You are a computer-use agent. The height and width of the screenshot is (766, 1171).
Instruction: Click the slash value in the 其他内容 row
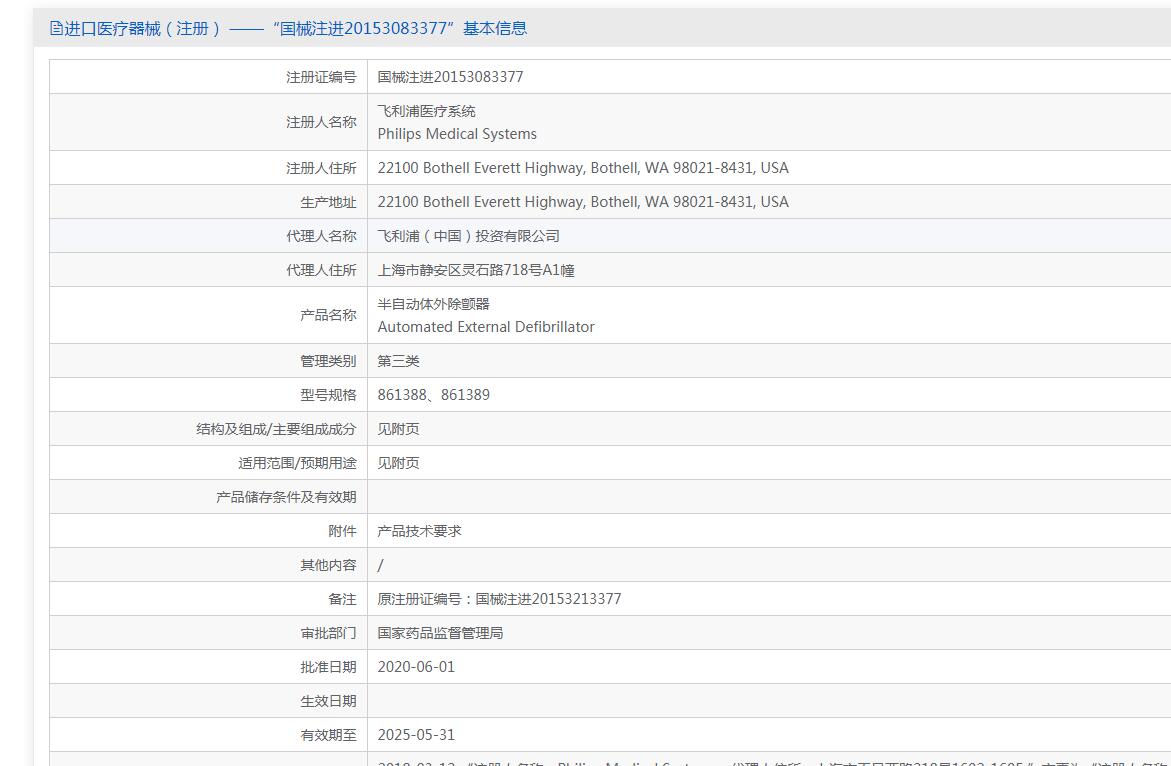[380, 565]
